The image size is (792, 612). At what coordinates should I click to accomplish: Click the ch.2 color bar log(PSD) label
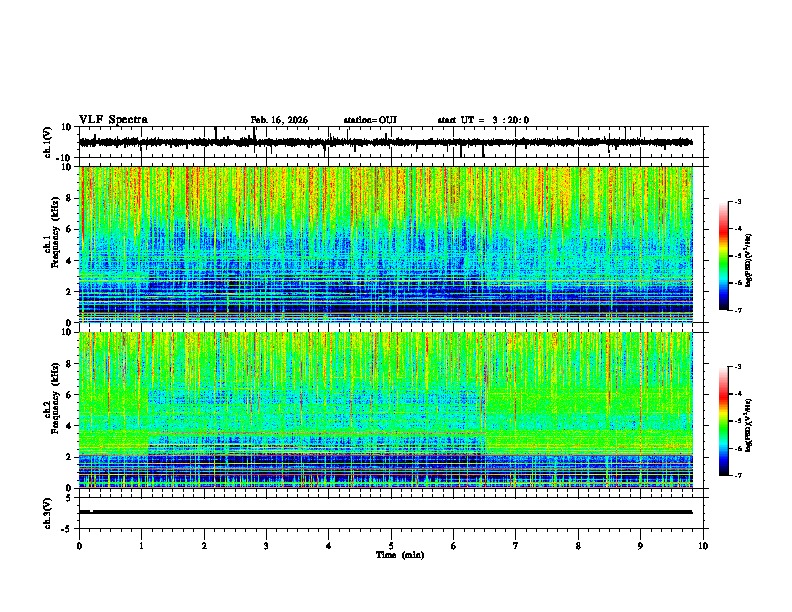749,425
